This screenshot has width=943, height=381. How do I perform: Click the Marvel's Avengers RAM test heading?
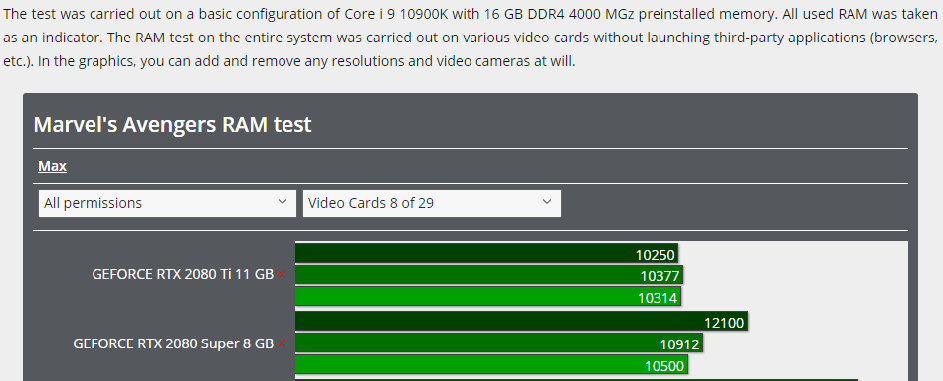pyautogui.click(x=173, y=124)
